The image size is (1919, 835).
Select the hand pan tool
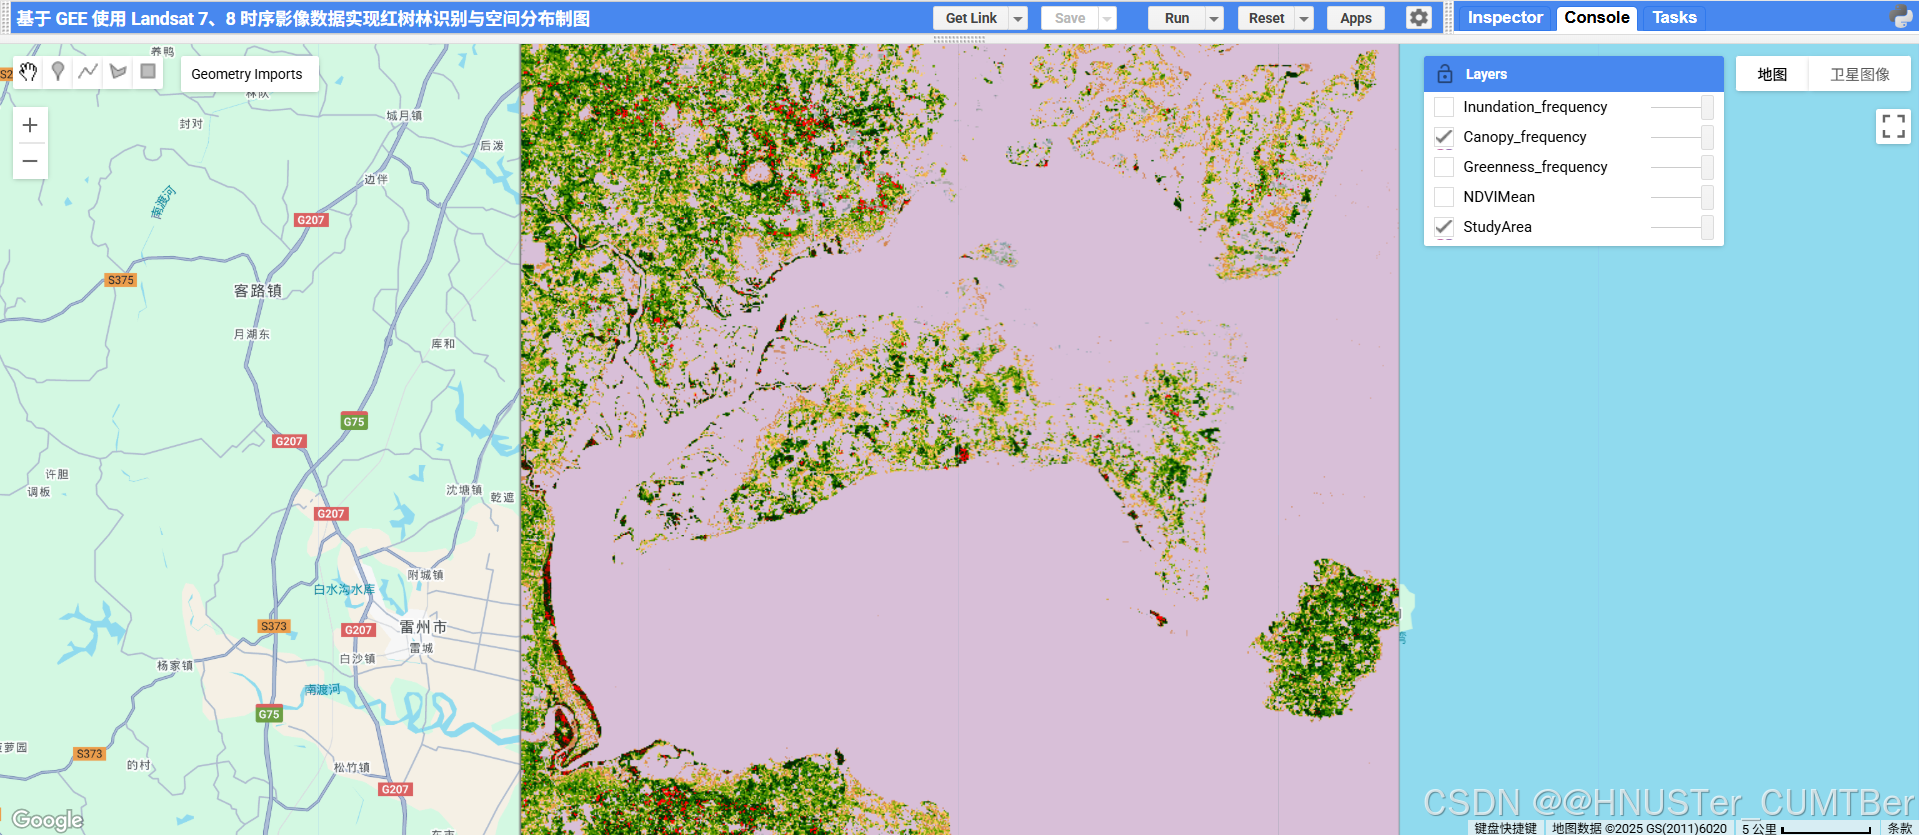point(28,71)
